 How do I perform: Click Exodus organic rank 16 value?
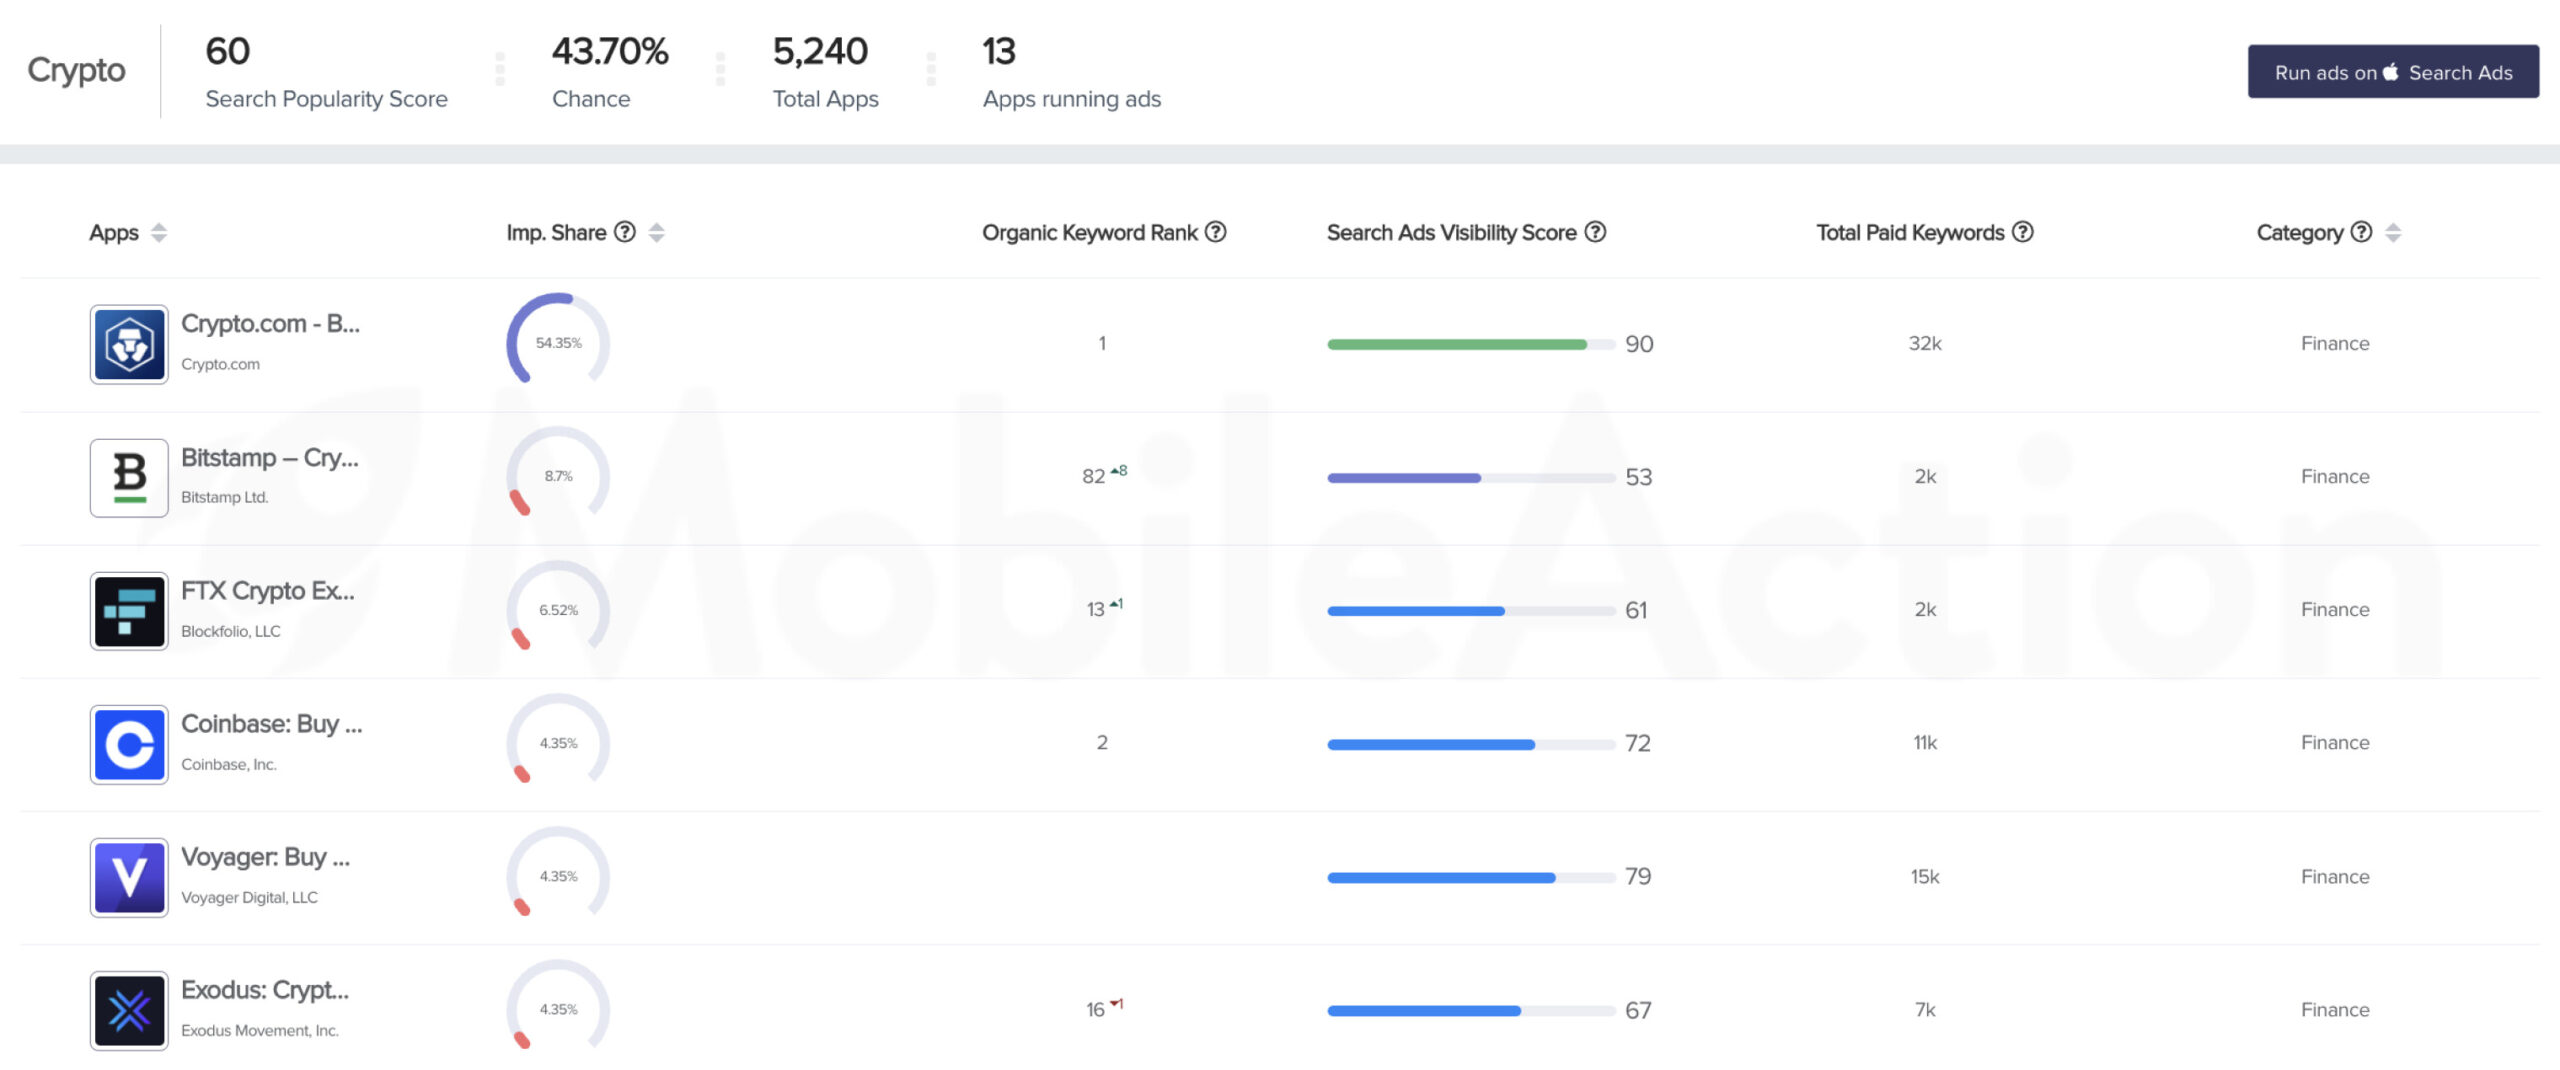tap(1096, 1010)
